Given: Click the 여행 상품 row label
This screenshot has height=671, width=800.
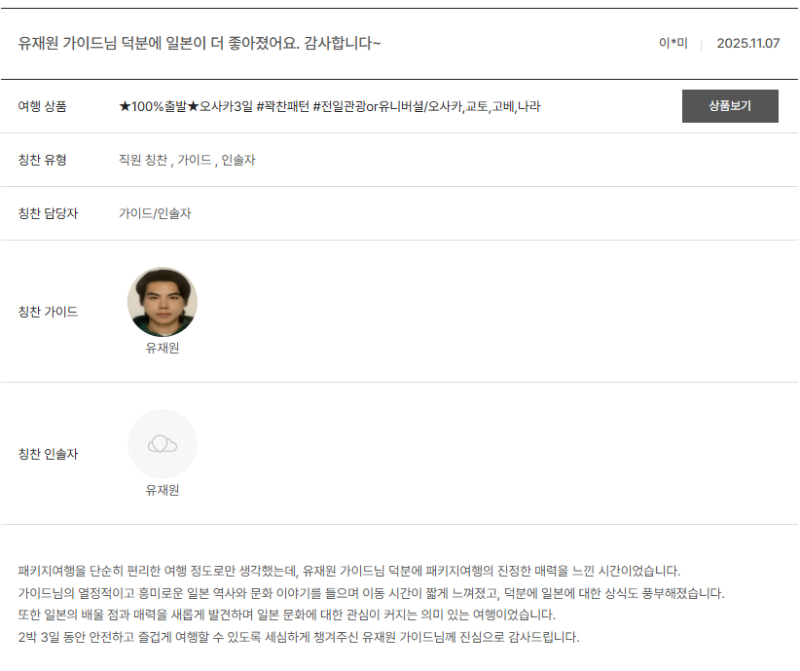Looking at the screenshot, I should 42,106.
